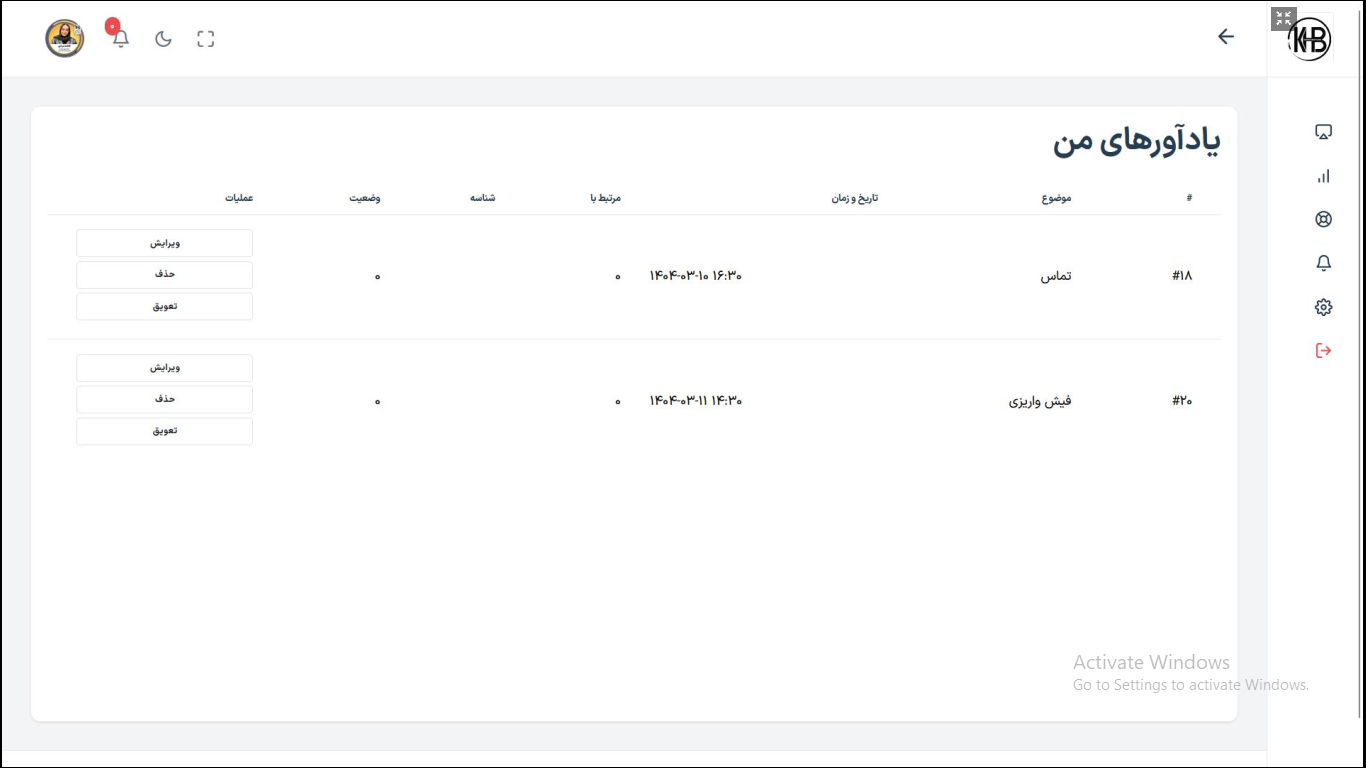The width and height of the screenshot is (1366, 768).
Task: Toggle dark mode with moon icon
Action: click(164, 39)
